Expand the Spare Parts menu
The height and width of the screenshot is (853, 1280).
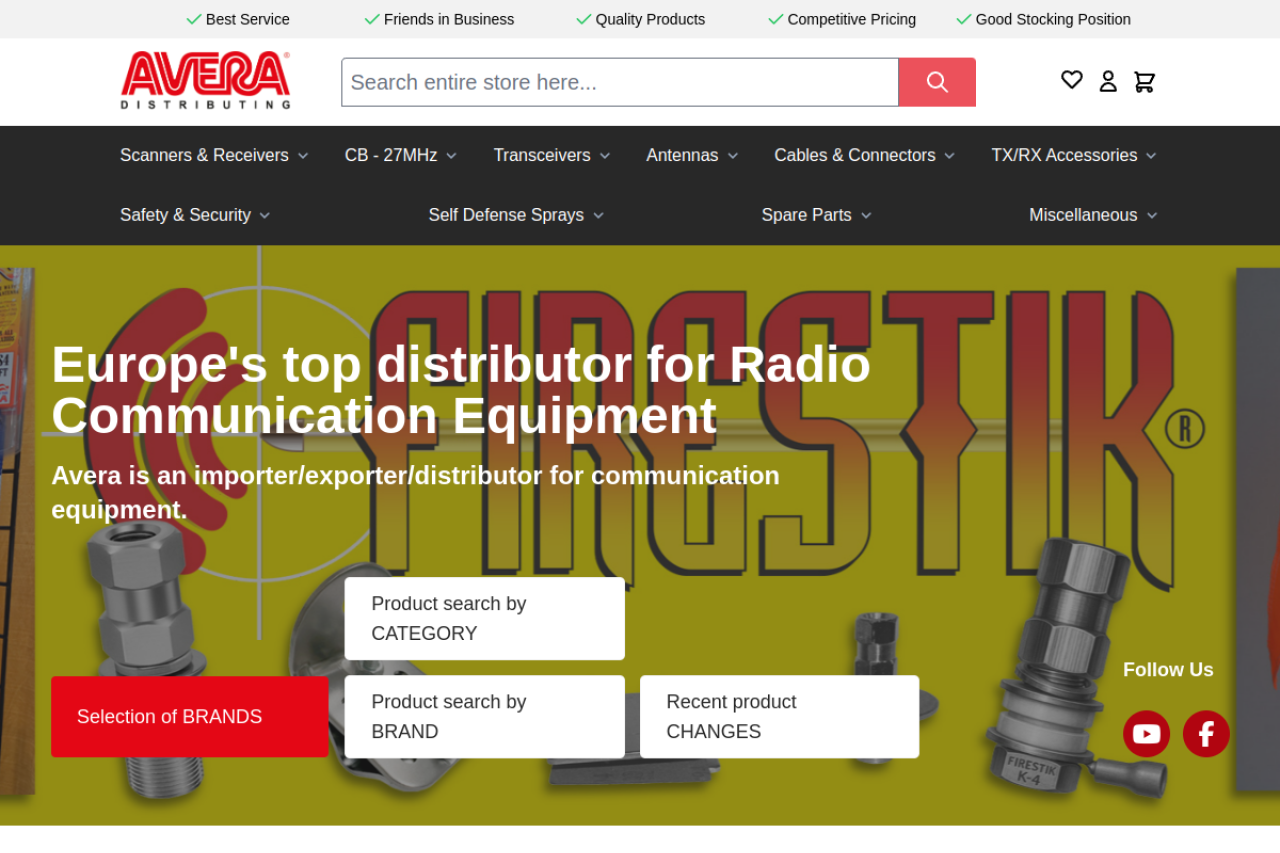tap(816, 215)
